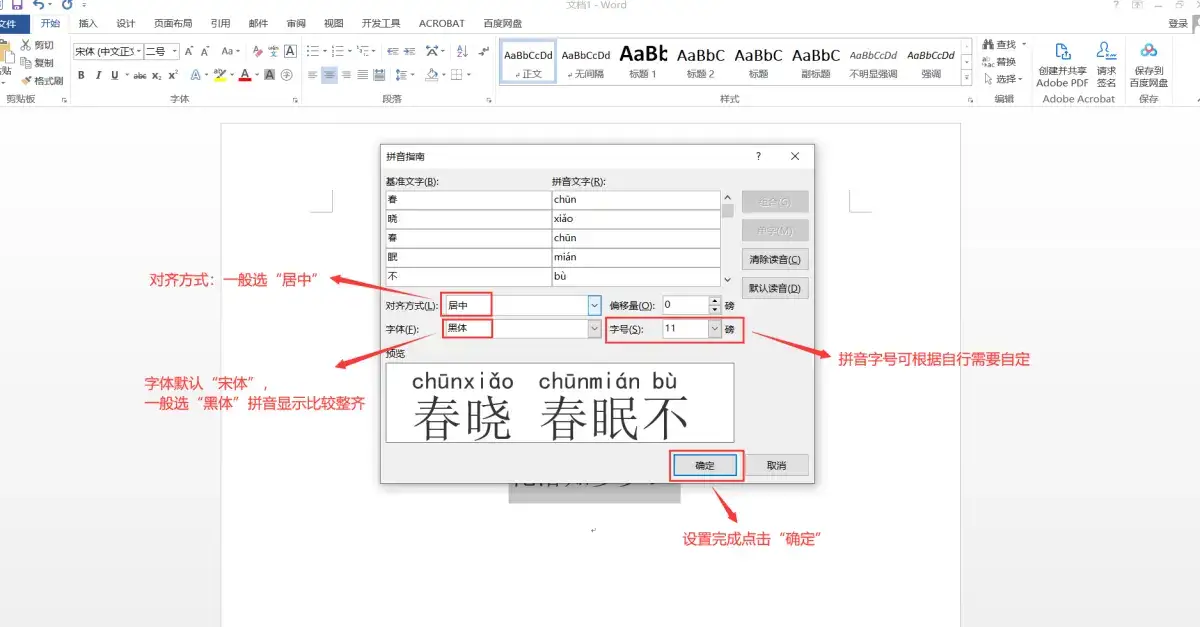Click the 清除读音 (Clear readings) button
This screenshot has width=1200, height=627.
775,260
